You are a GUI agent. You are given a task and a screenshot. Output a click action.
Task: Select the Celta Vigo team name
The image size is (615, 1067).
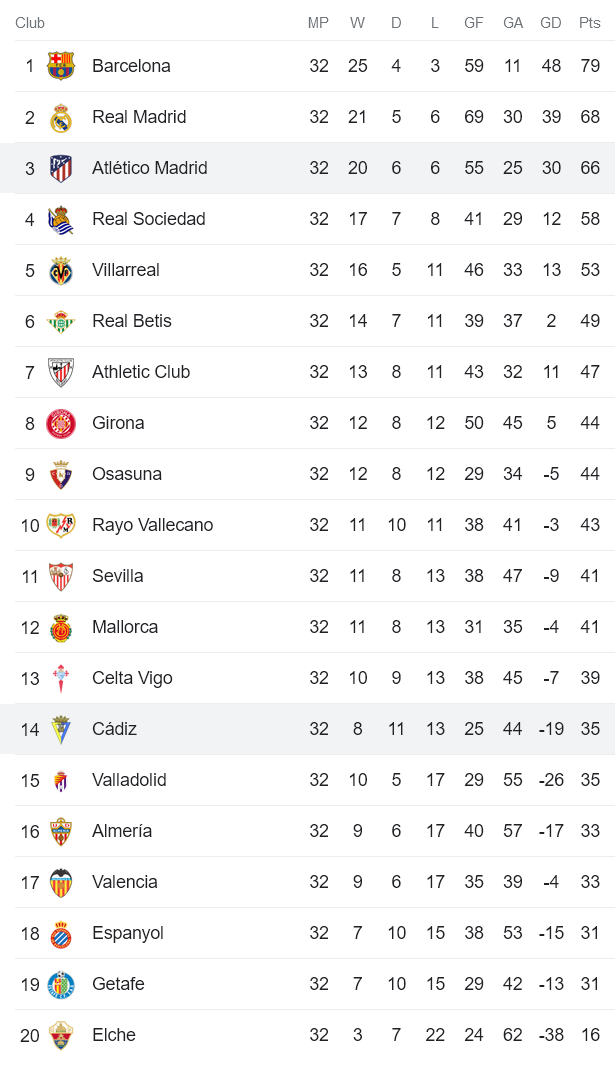(x=132, y=678)
